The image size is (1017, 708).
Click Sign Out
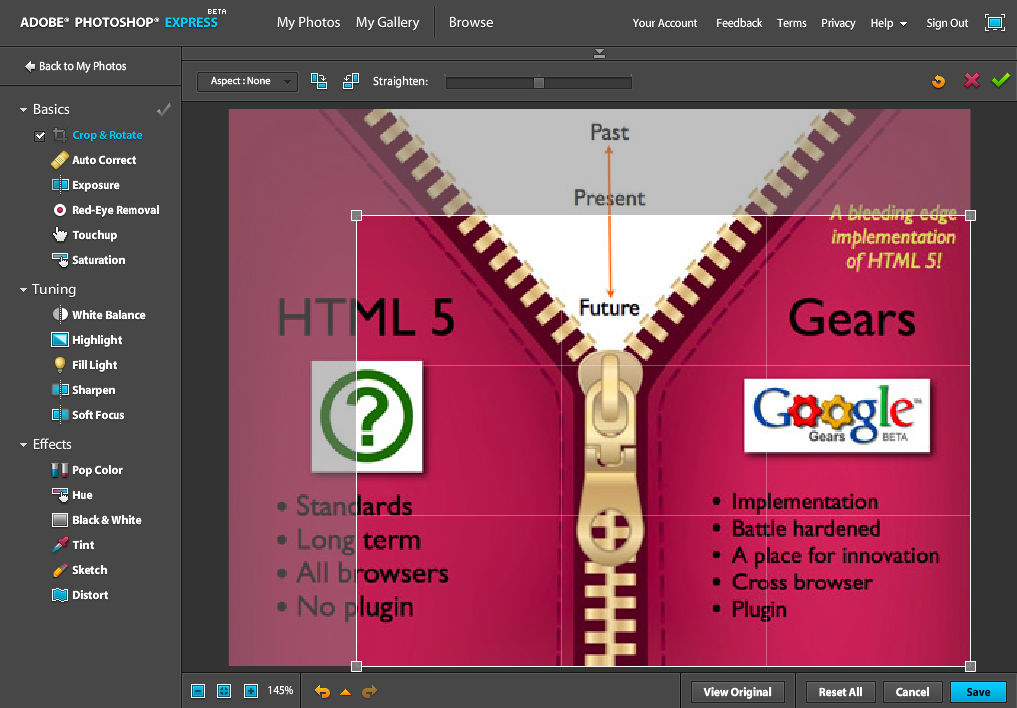[947, 23]
